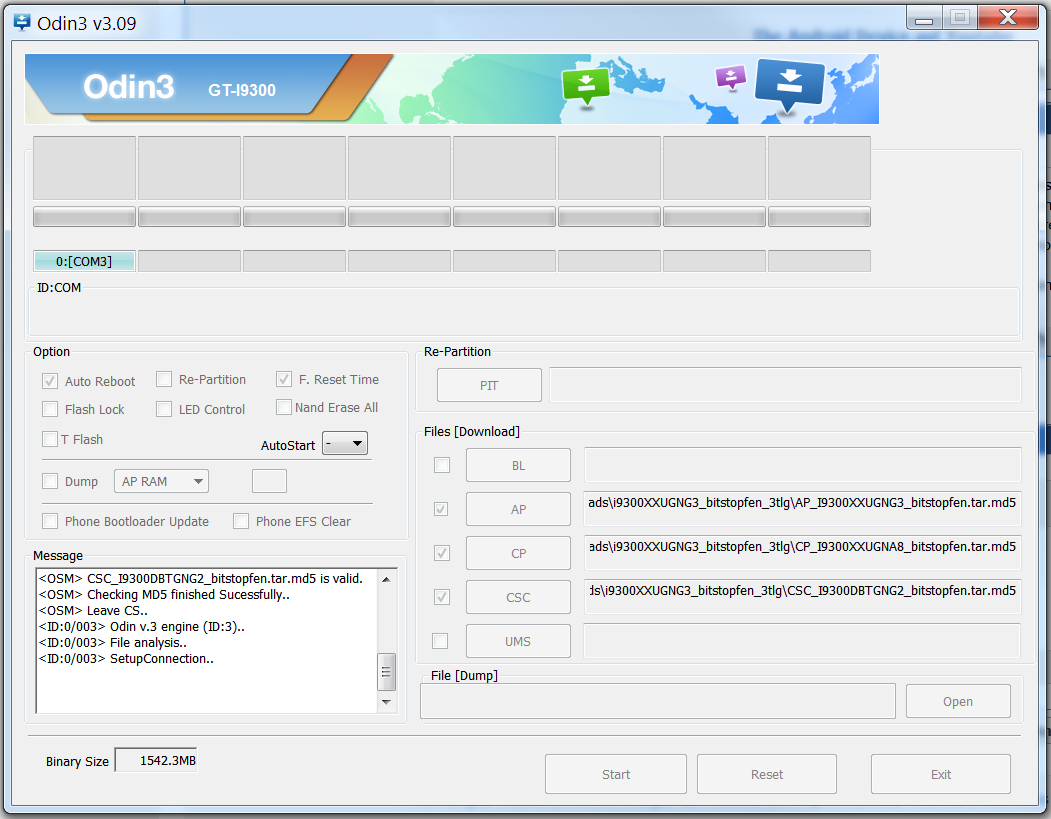Enable the Re-Partition checkbox

(164, 379)
